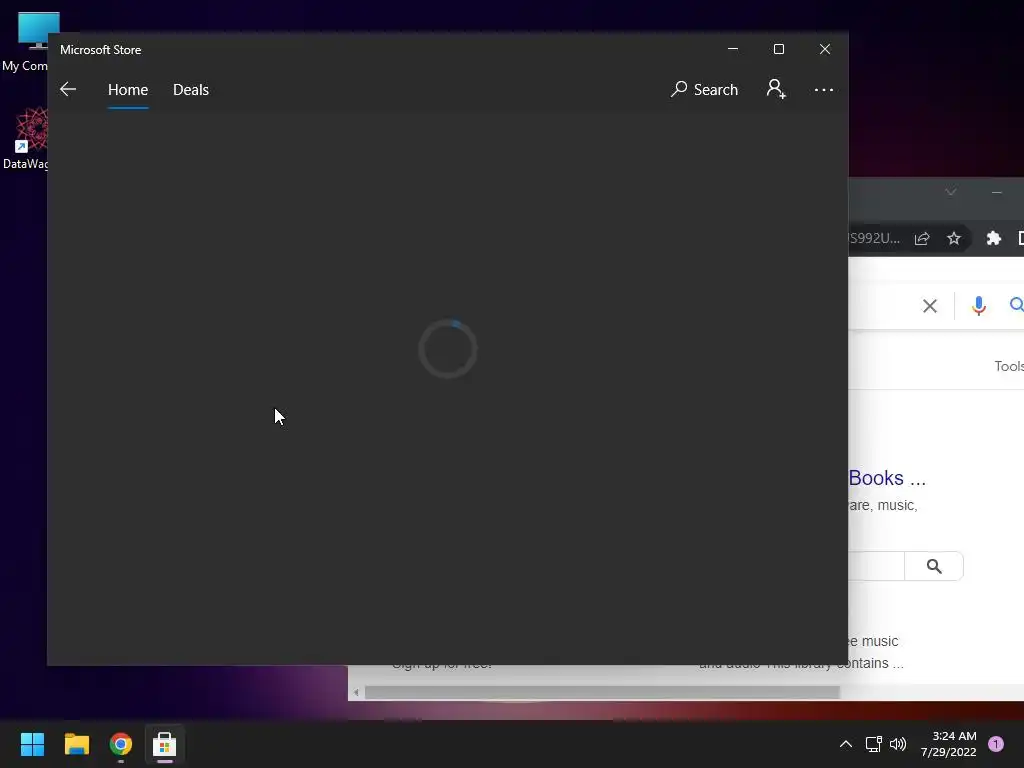Start voice search with the microphone
Screen dimensions: 1024x768
pos(978,306)
